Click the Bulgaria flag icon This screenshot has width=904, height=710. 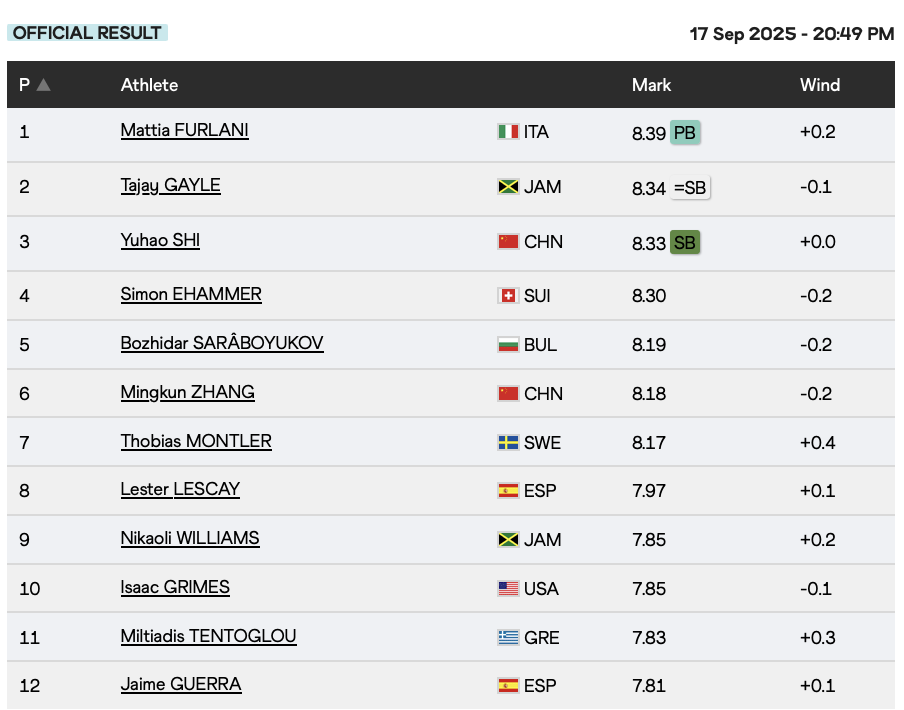(x=508, y=345)
